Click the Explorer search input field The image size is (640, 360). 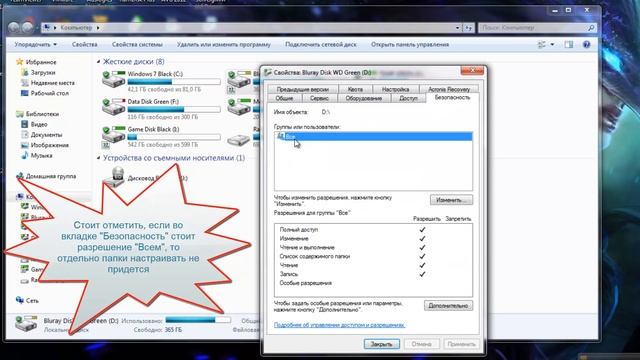[x=533, y=28]
